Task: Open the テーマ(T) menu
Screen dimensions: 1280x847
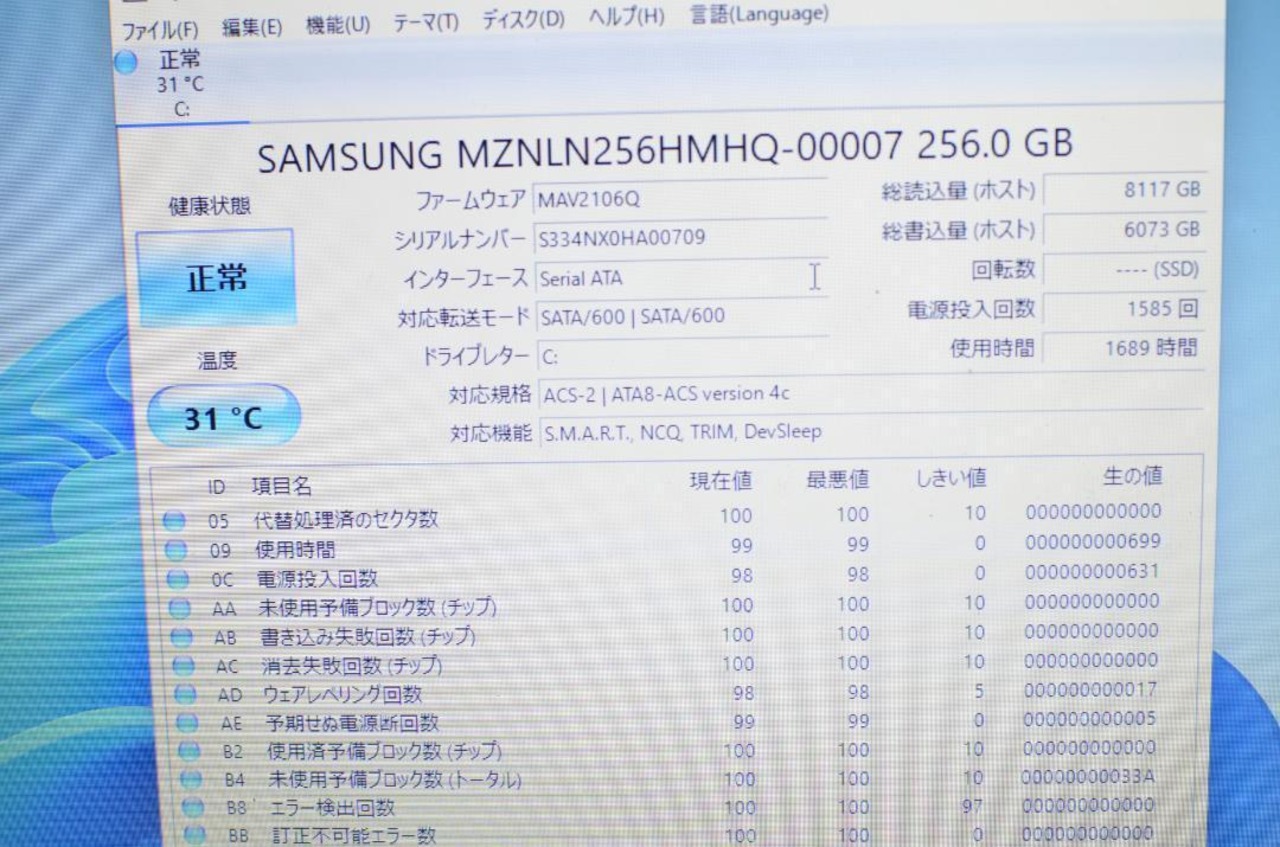Action: (x=425, y=23)
